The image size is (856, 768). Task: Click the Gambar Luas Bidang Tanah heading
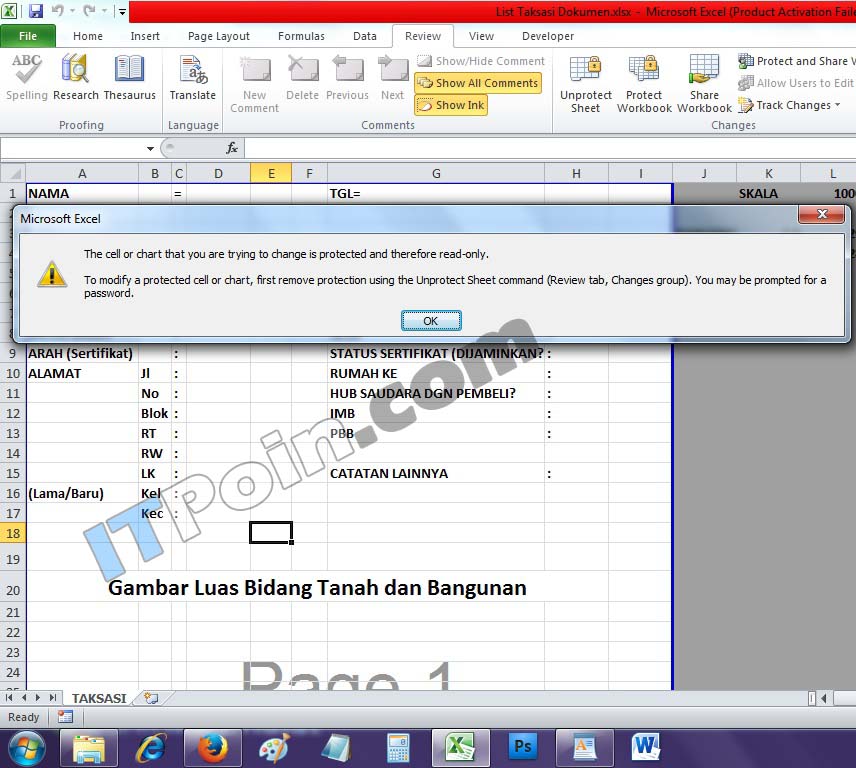[x=317, y=587]
